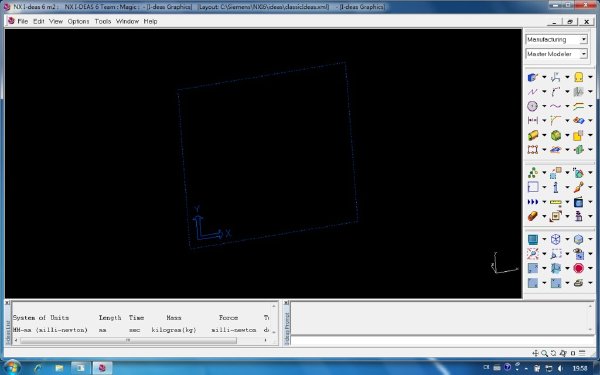
Task: Click the red circle record icon
Action: point(579,268)
